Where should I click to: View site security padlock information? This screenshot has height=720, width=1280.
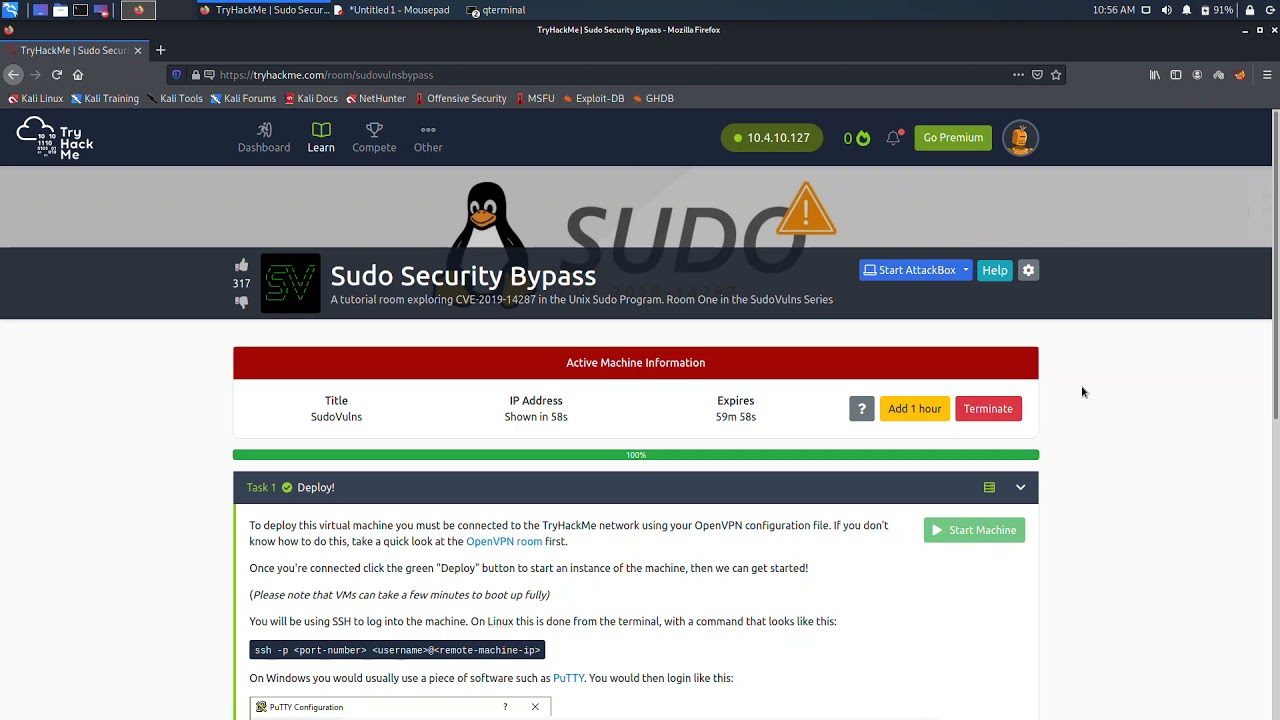pos(195,74)
